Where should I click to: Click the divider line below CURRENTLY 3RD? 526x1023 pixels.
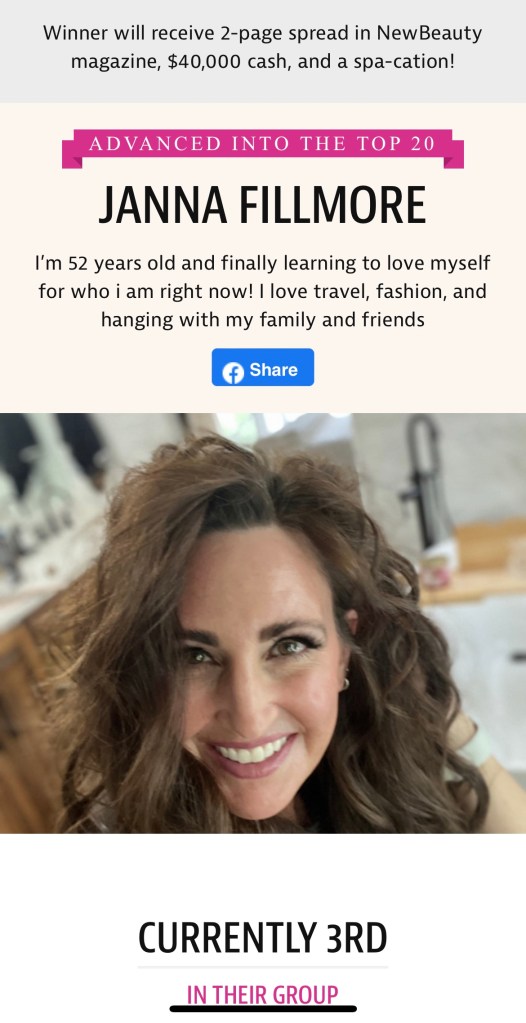coord(262,967)
